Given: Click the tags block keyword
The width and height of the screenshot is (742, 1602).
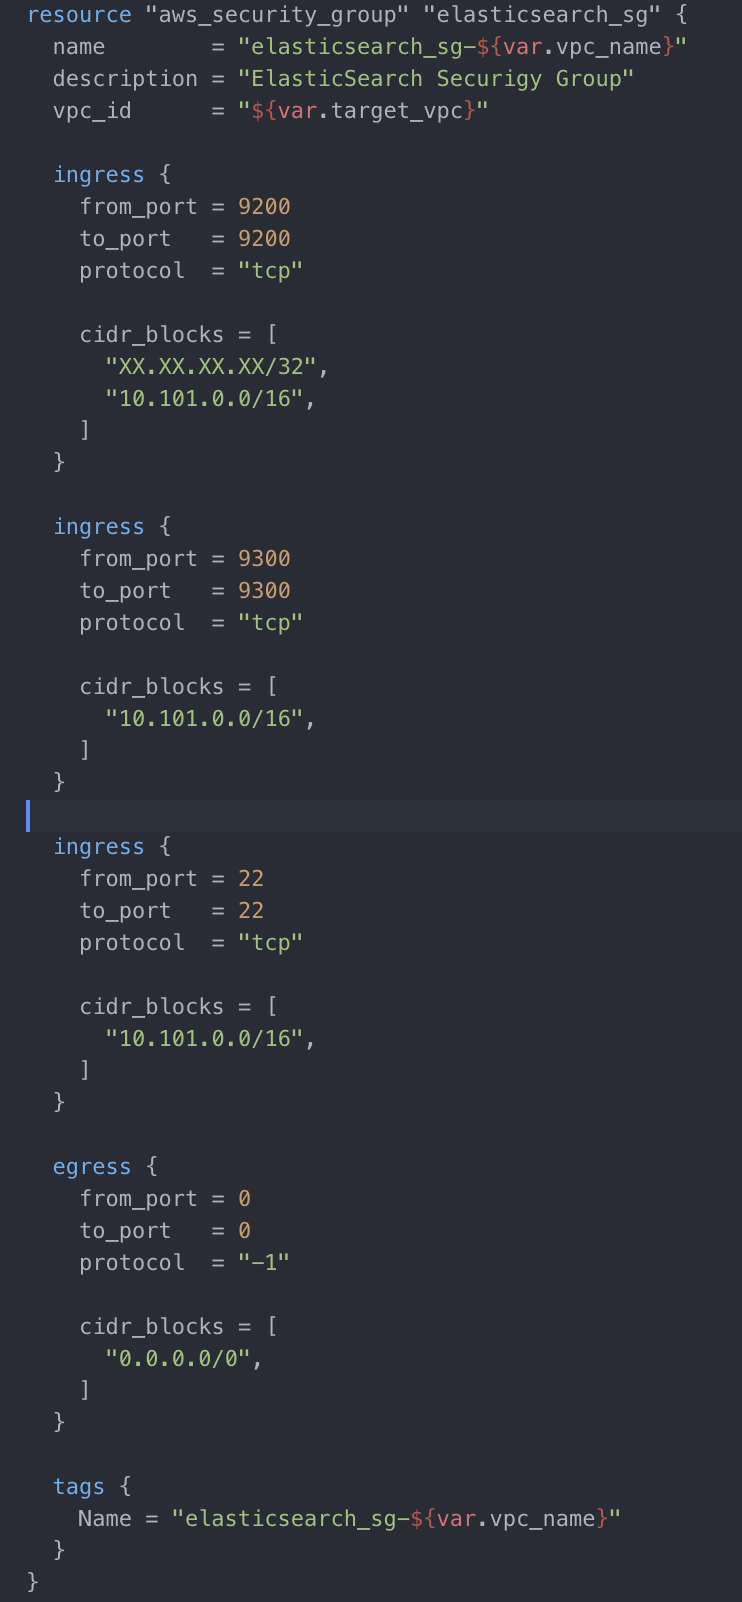Looking at the screenshot, I should coord(79,1487).
